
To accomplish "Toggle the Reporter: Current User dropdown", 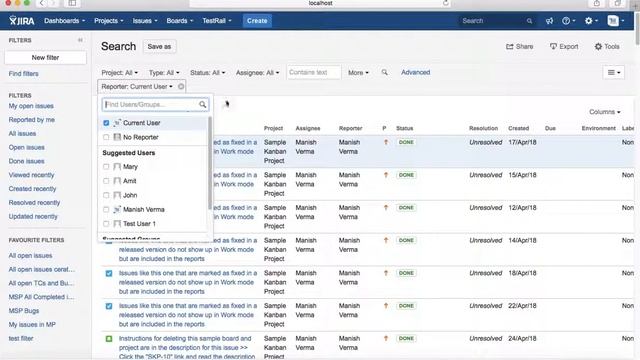I will coord(137,87).
